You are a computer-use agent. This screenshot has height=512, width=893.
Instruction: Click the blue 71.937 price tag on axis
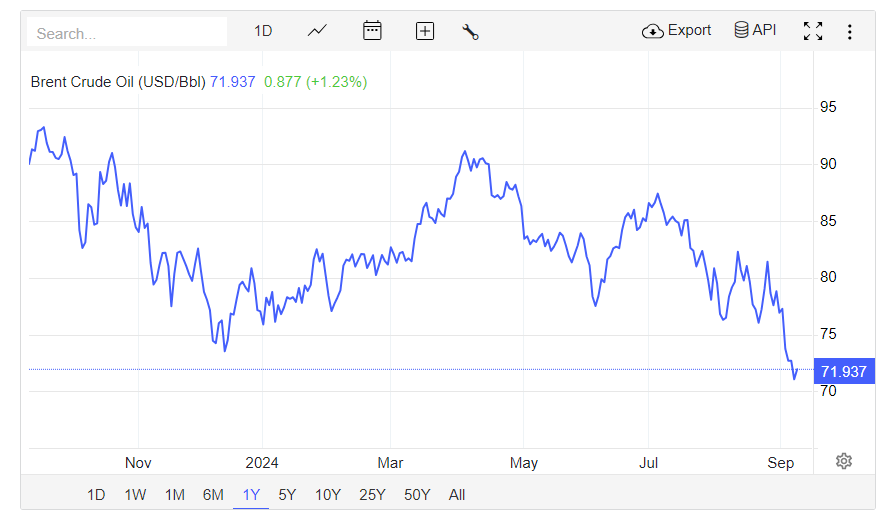[844, 371]
